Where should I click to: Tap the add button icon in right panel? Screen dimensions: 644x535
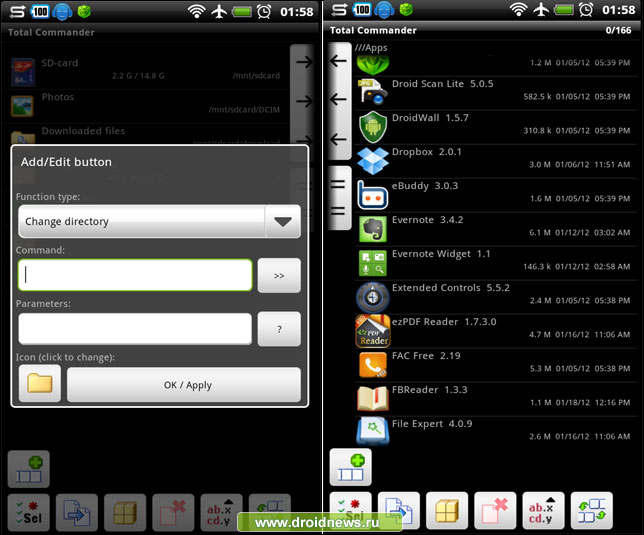click(351, 467)
